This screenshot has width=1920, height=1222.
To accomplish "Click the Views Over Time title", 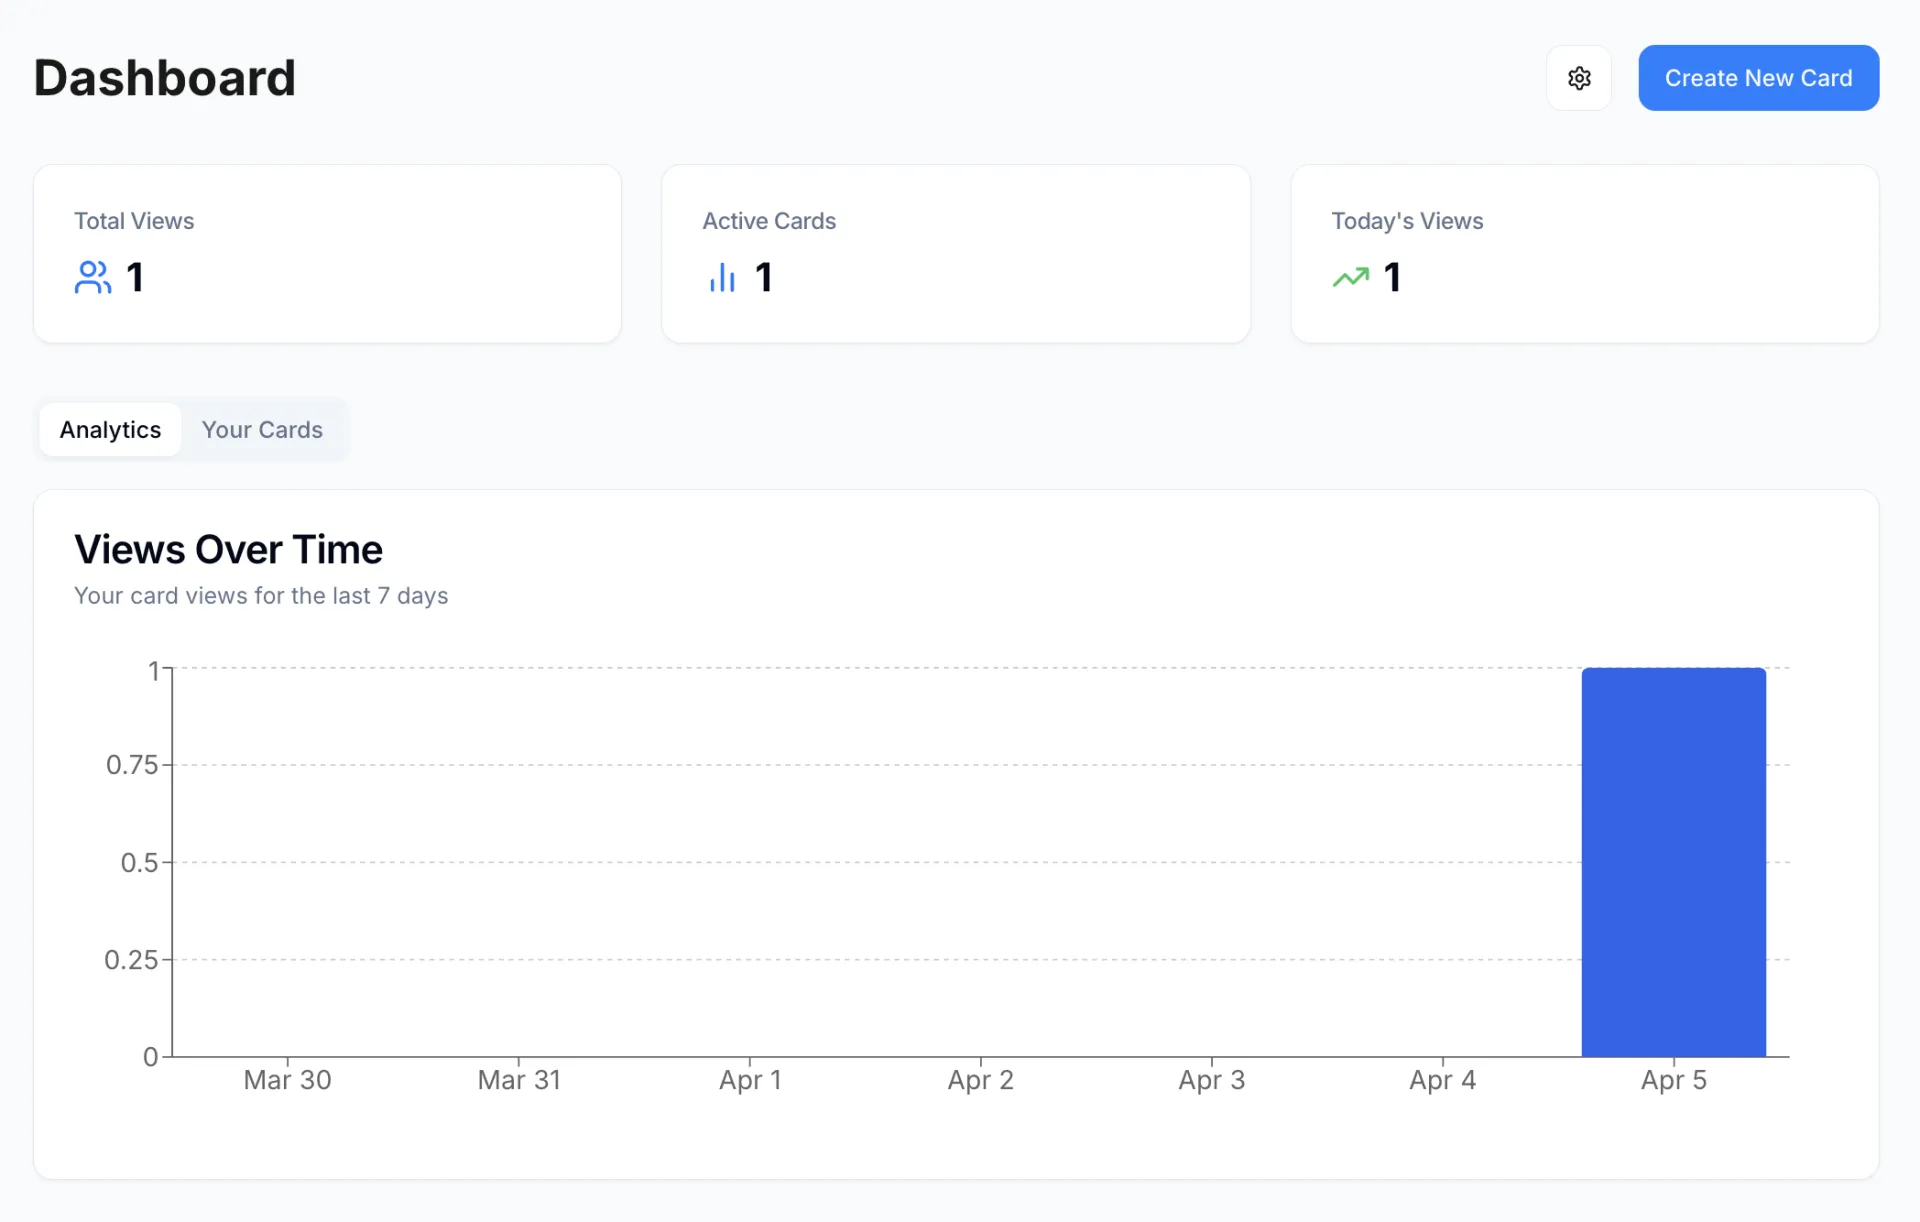I will tap(228, 550).
